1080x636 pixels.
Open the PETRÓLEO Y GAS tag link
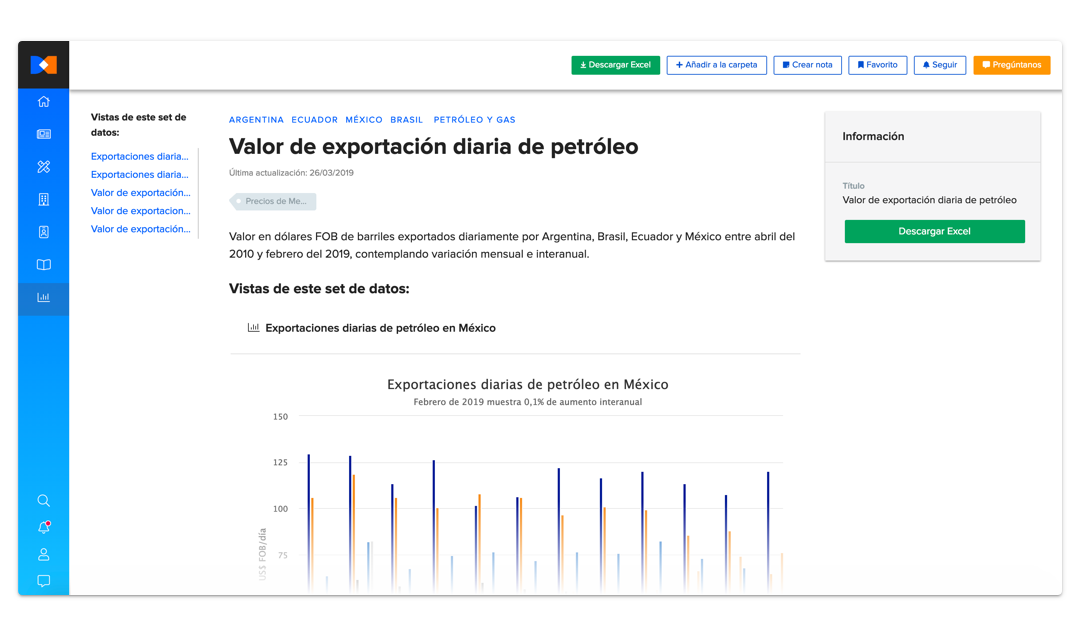tap(475, 120)
